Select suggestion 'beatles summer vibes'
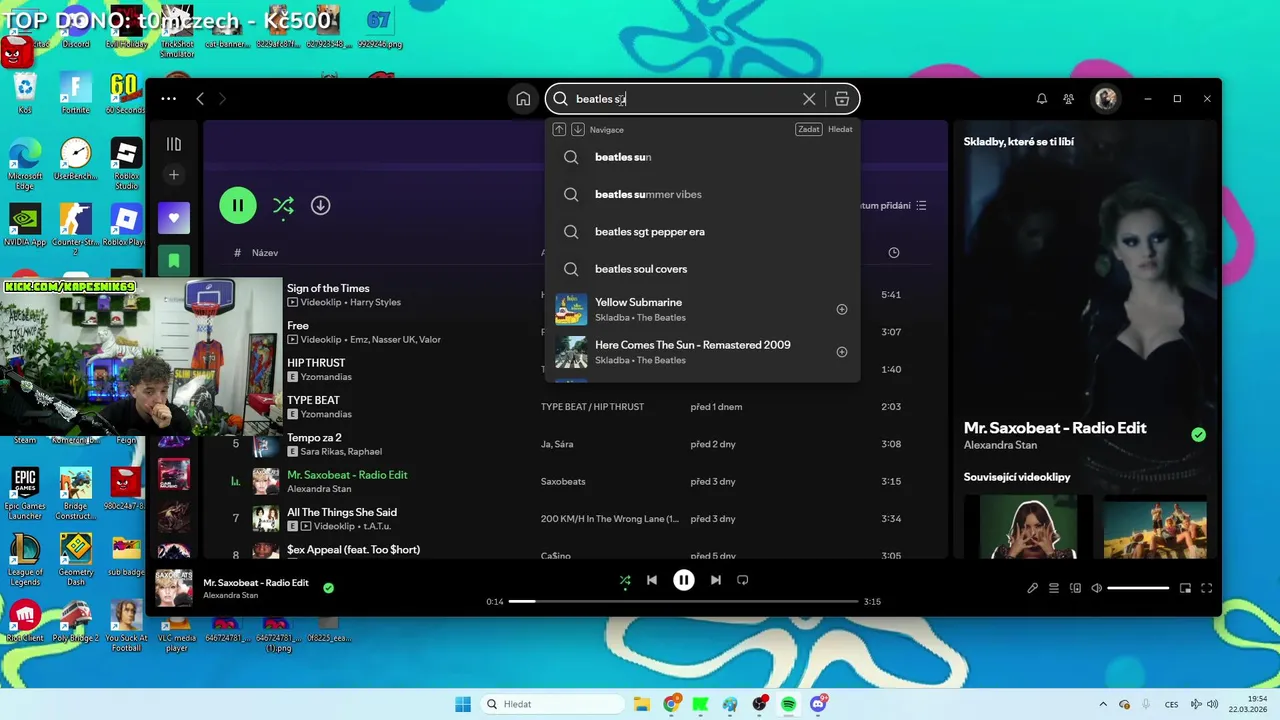This screenshot has width=1280, height=720. [702, 194]
